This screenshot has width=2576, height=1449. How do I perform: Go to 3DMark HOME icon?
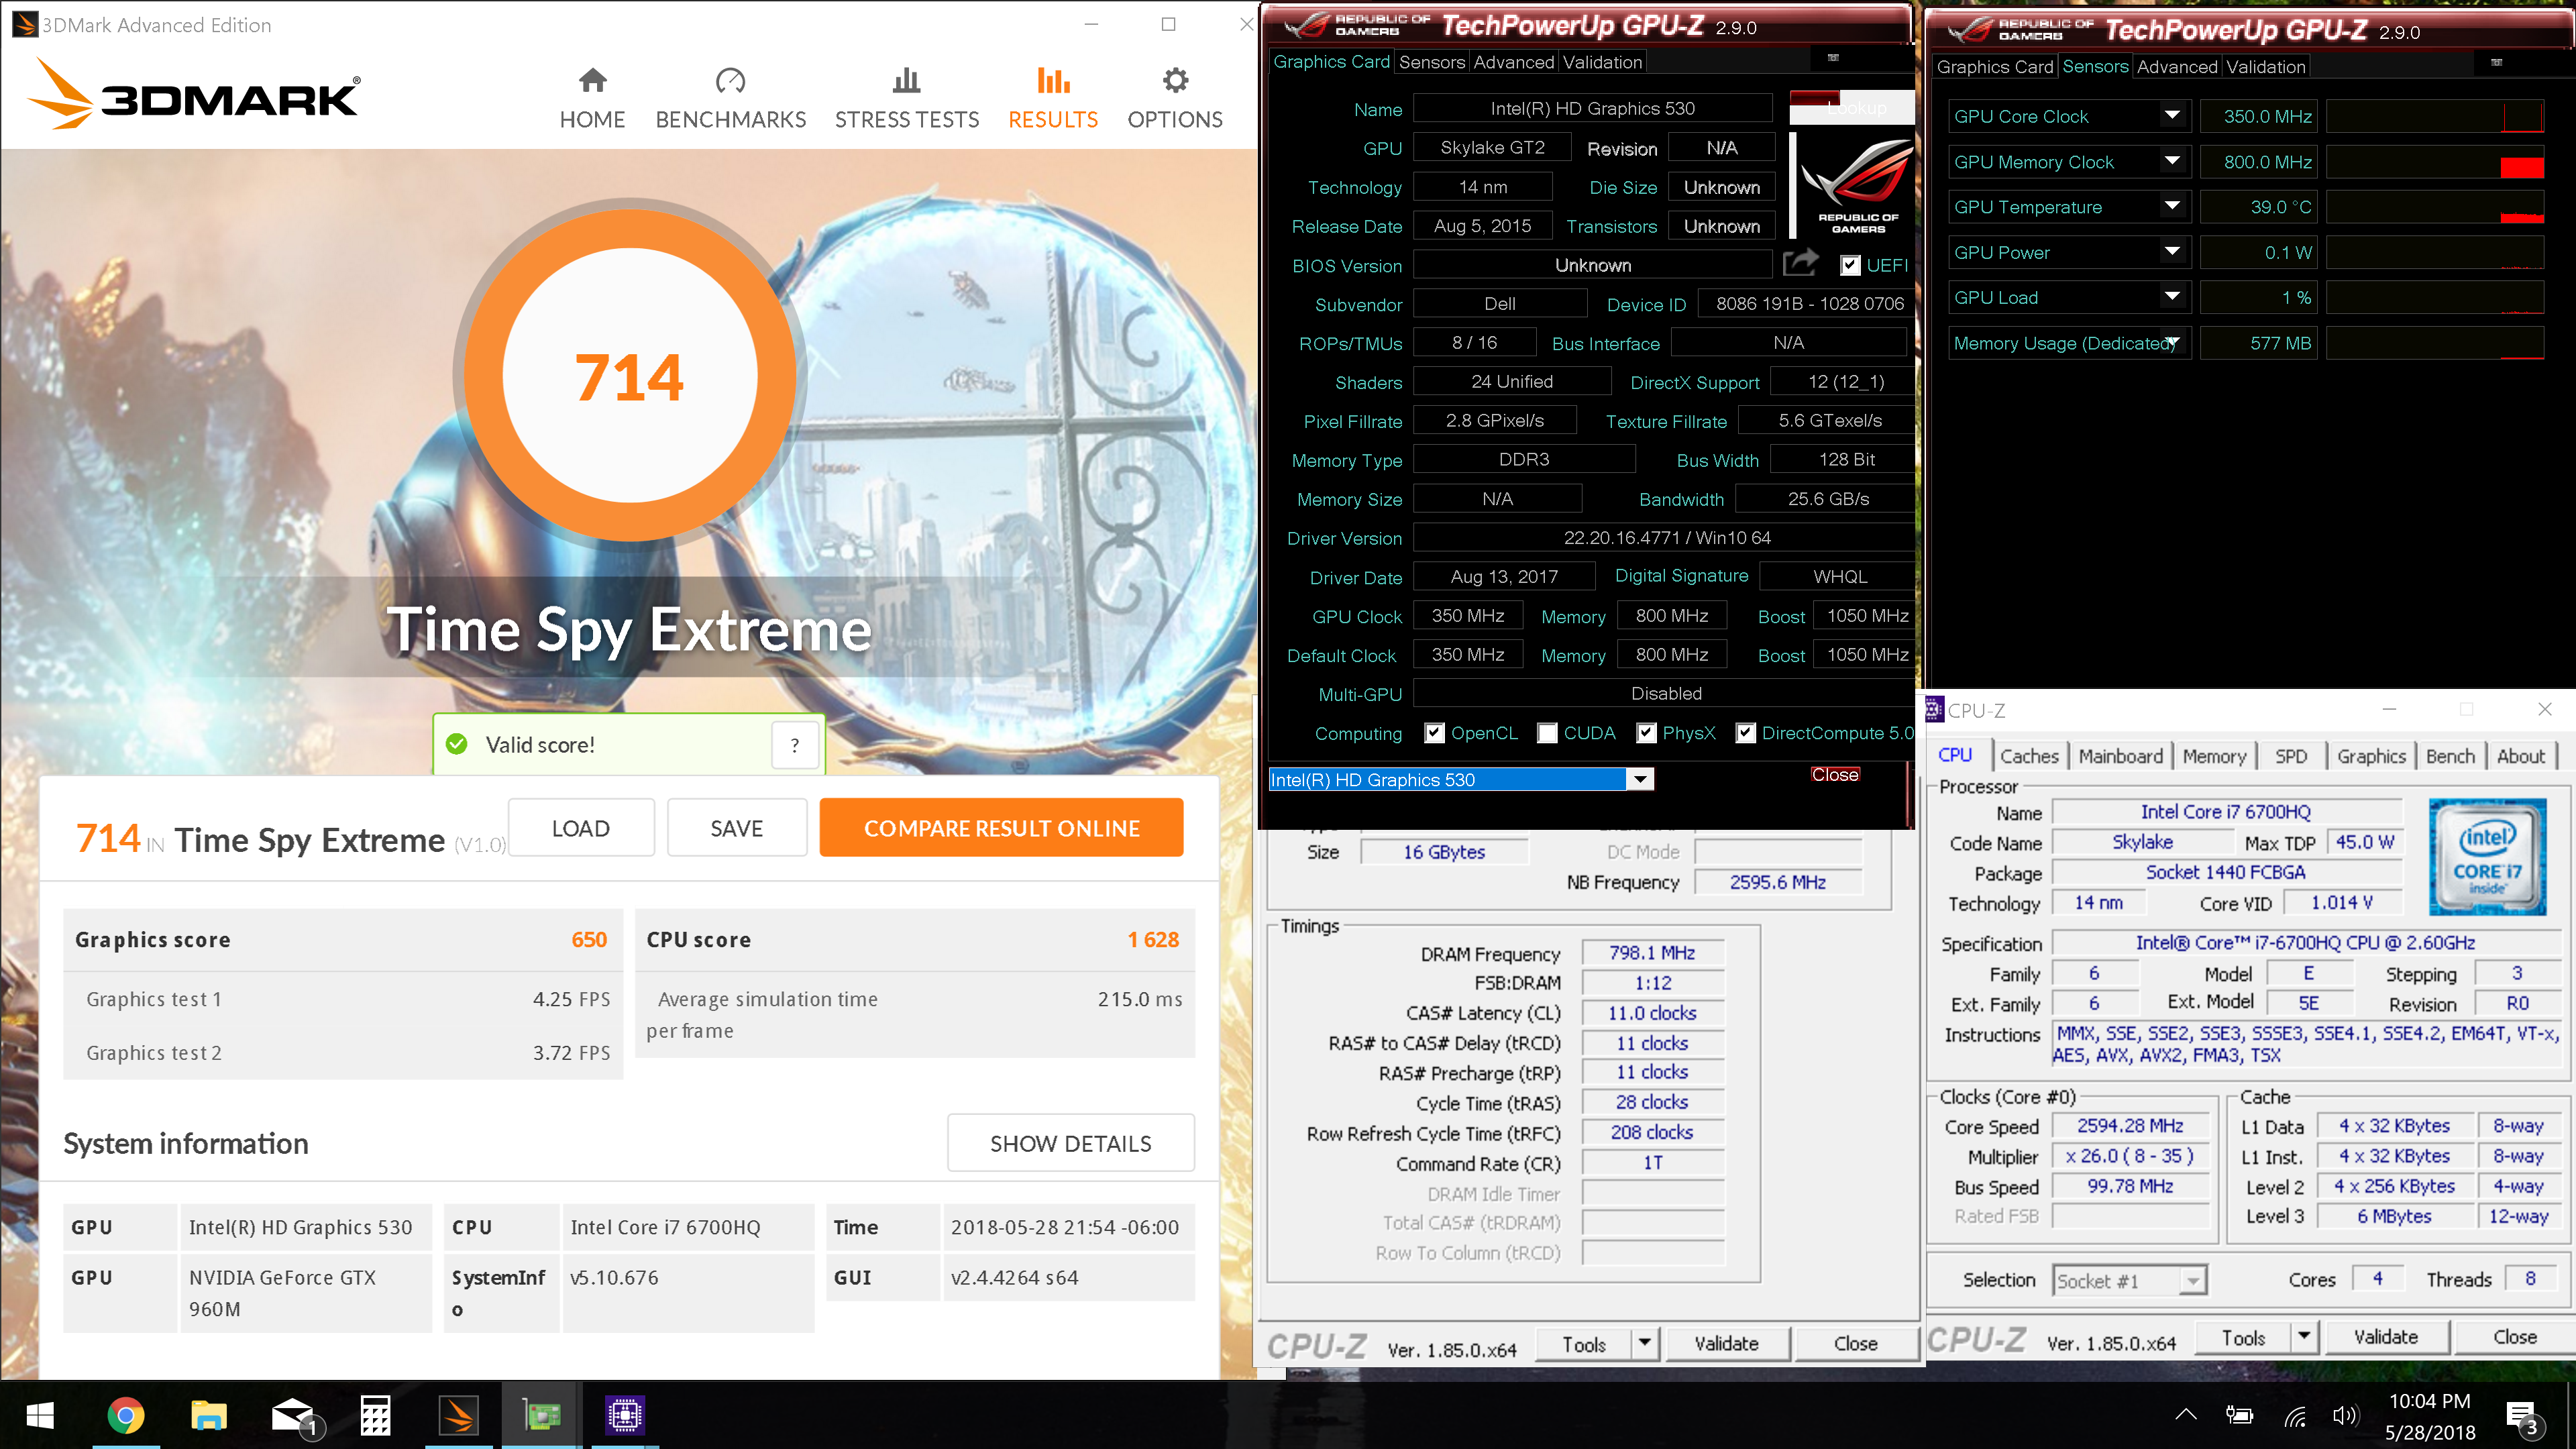pyautogui.click(x=592, y=80)
